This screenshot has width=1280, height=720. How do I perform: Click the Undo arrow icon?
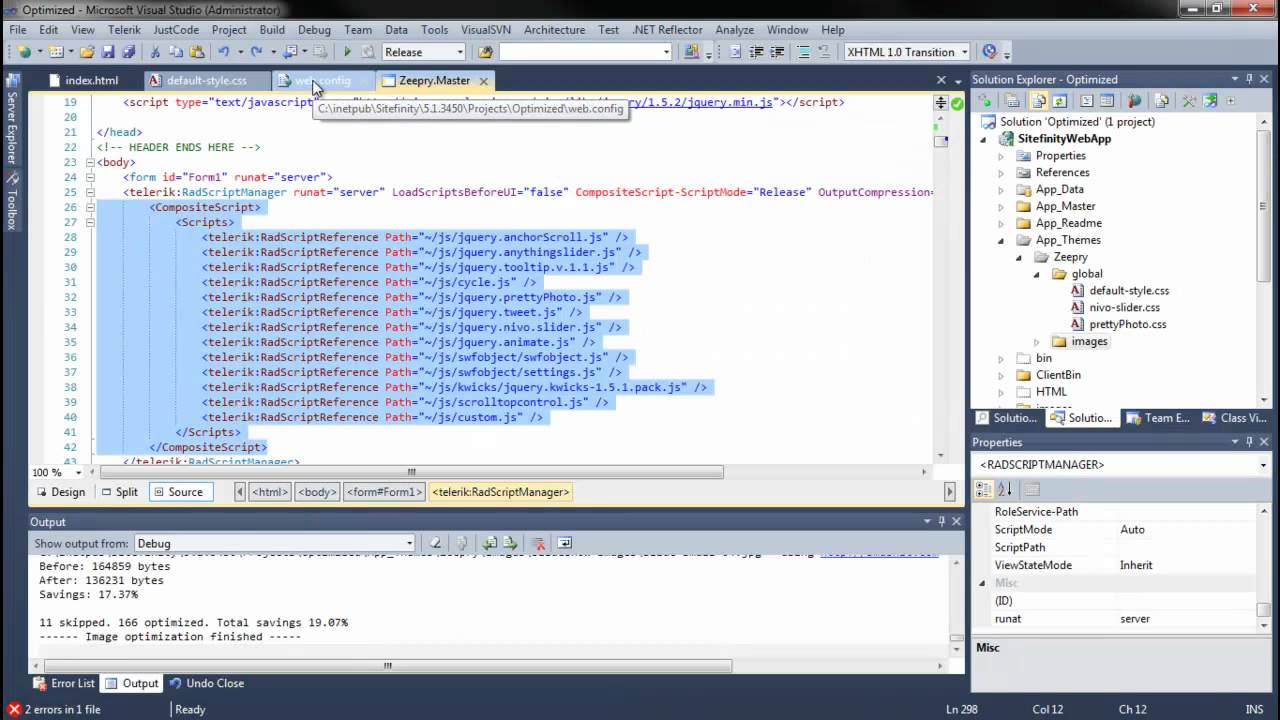coord(223,52)
